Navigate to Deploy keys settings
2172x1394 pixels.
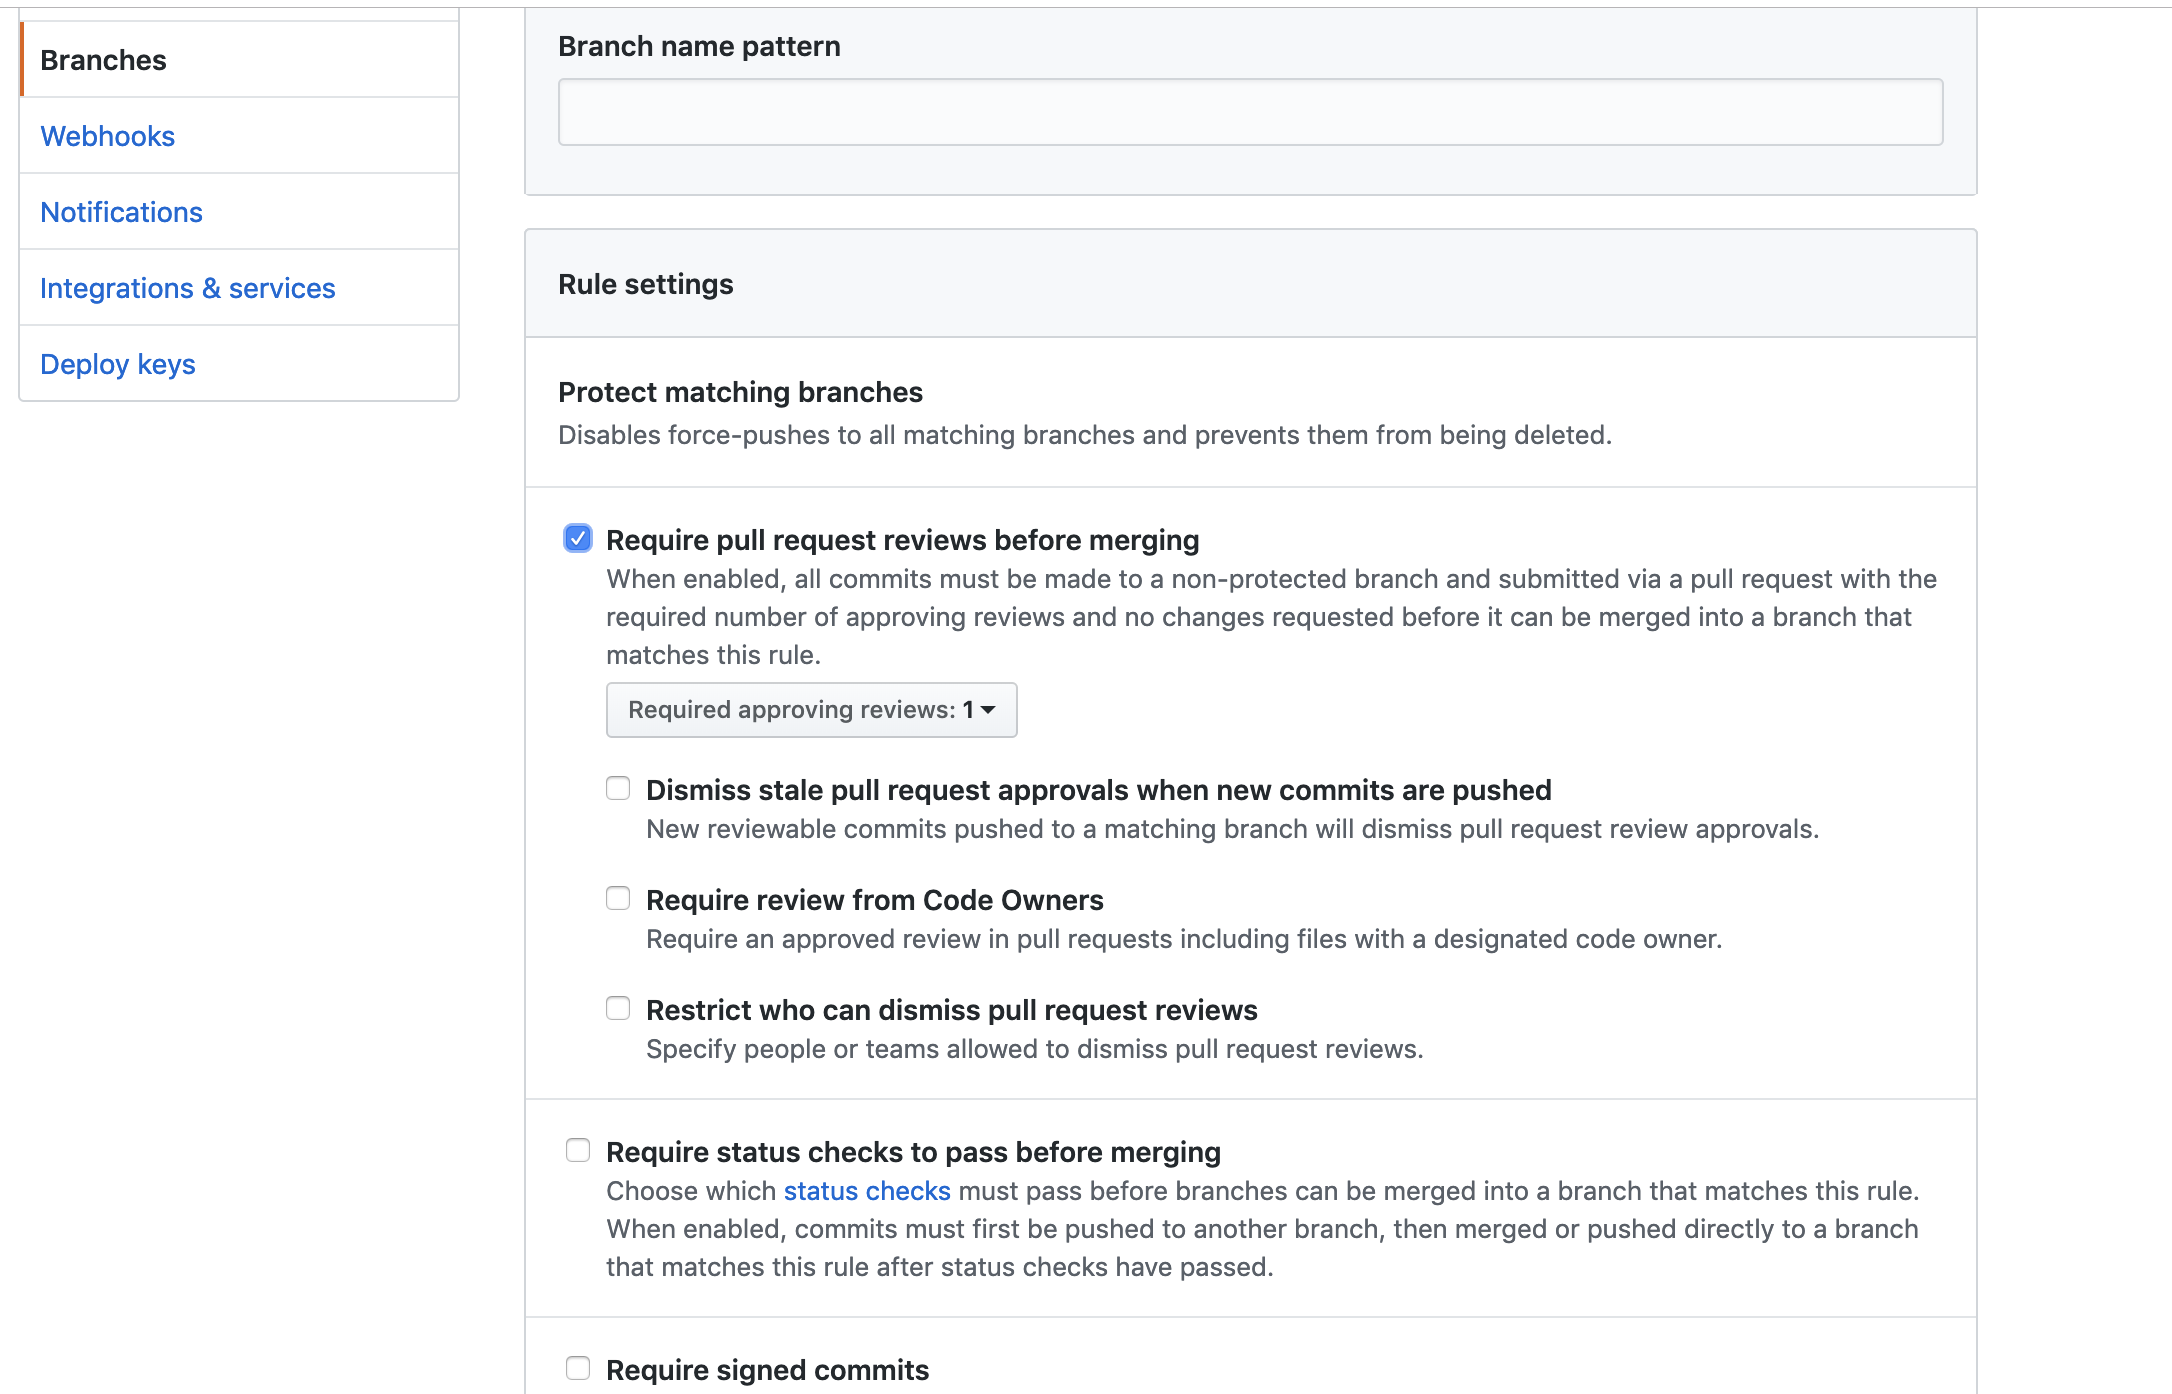(118, 364)
